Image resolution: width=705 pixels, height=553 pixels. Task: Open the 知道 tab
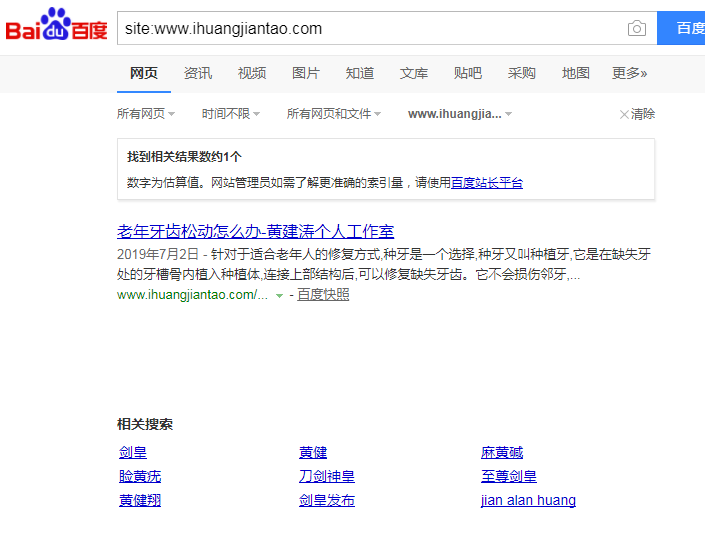coord(360,73)
